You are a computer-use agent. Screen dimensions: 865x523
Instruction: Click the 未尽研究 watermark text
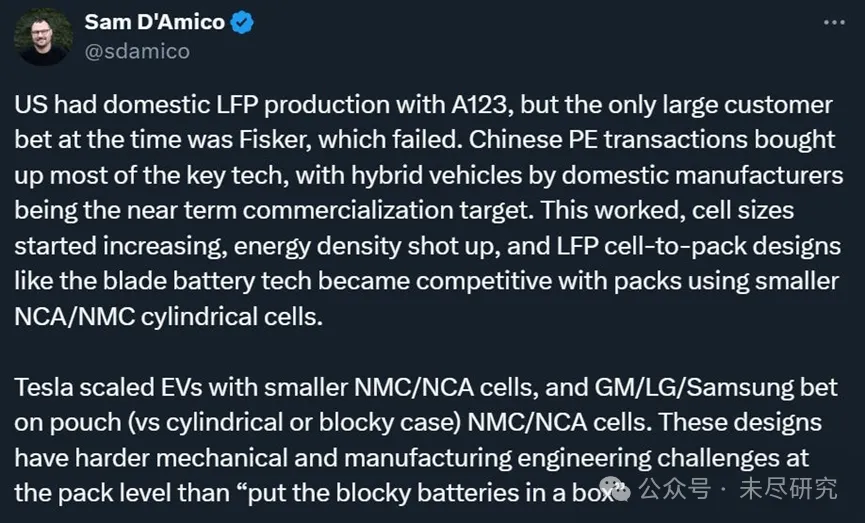(788, 490)
